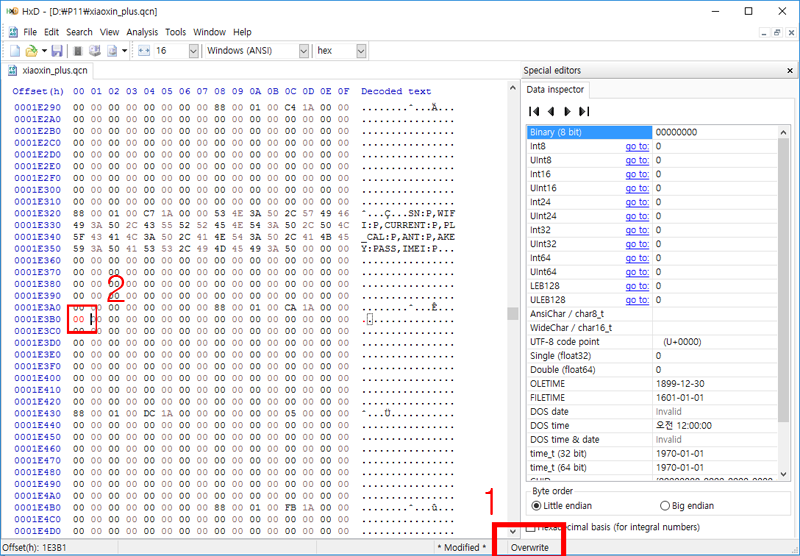Click Data inspector scroll down arrow
The image size is (800, 556).
click(x=784, y=474)
